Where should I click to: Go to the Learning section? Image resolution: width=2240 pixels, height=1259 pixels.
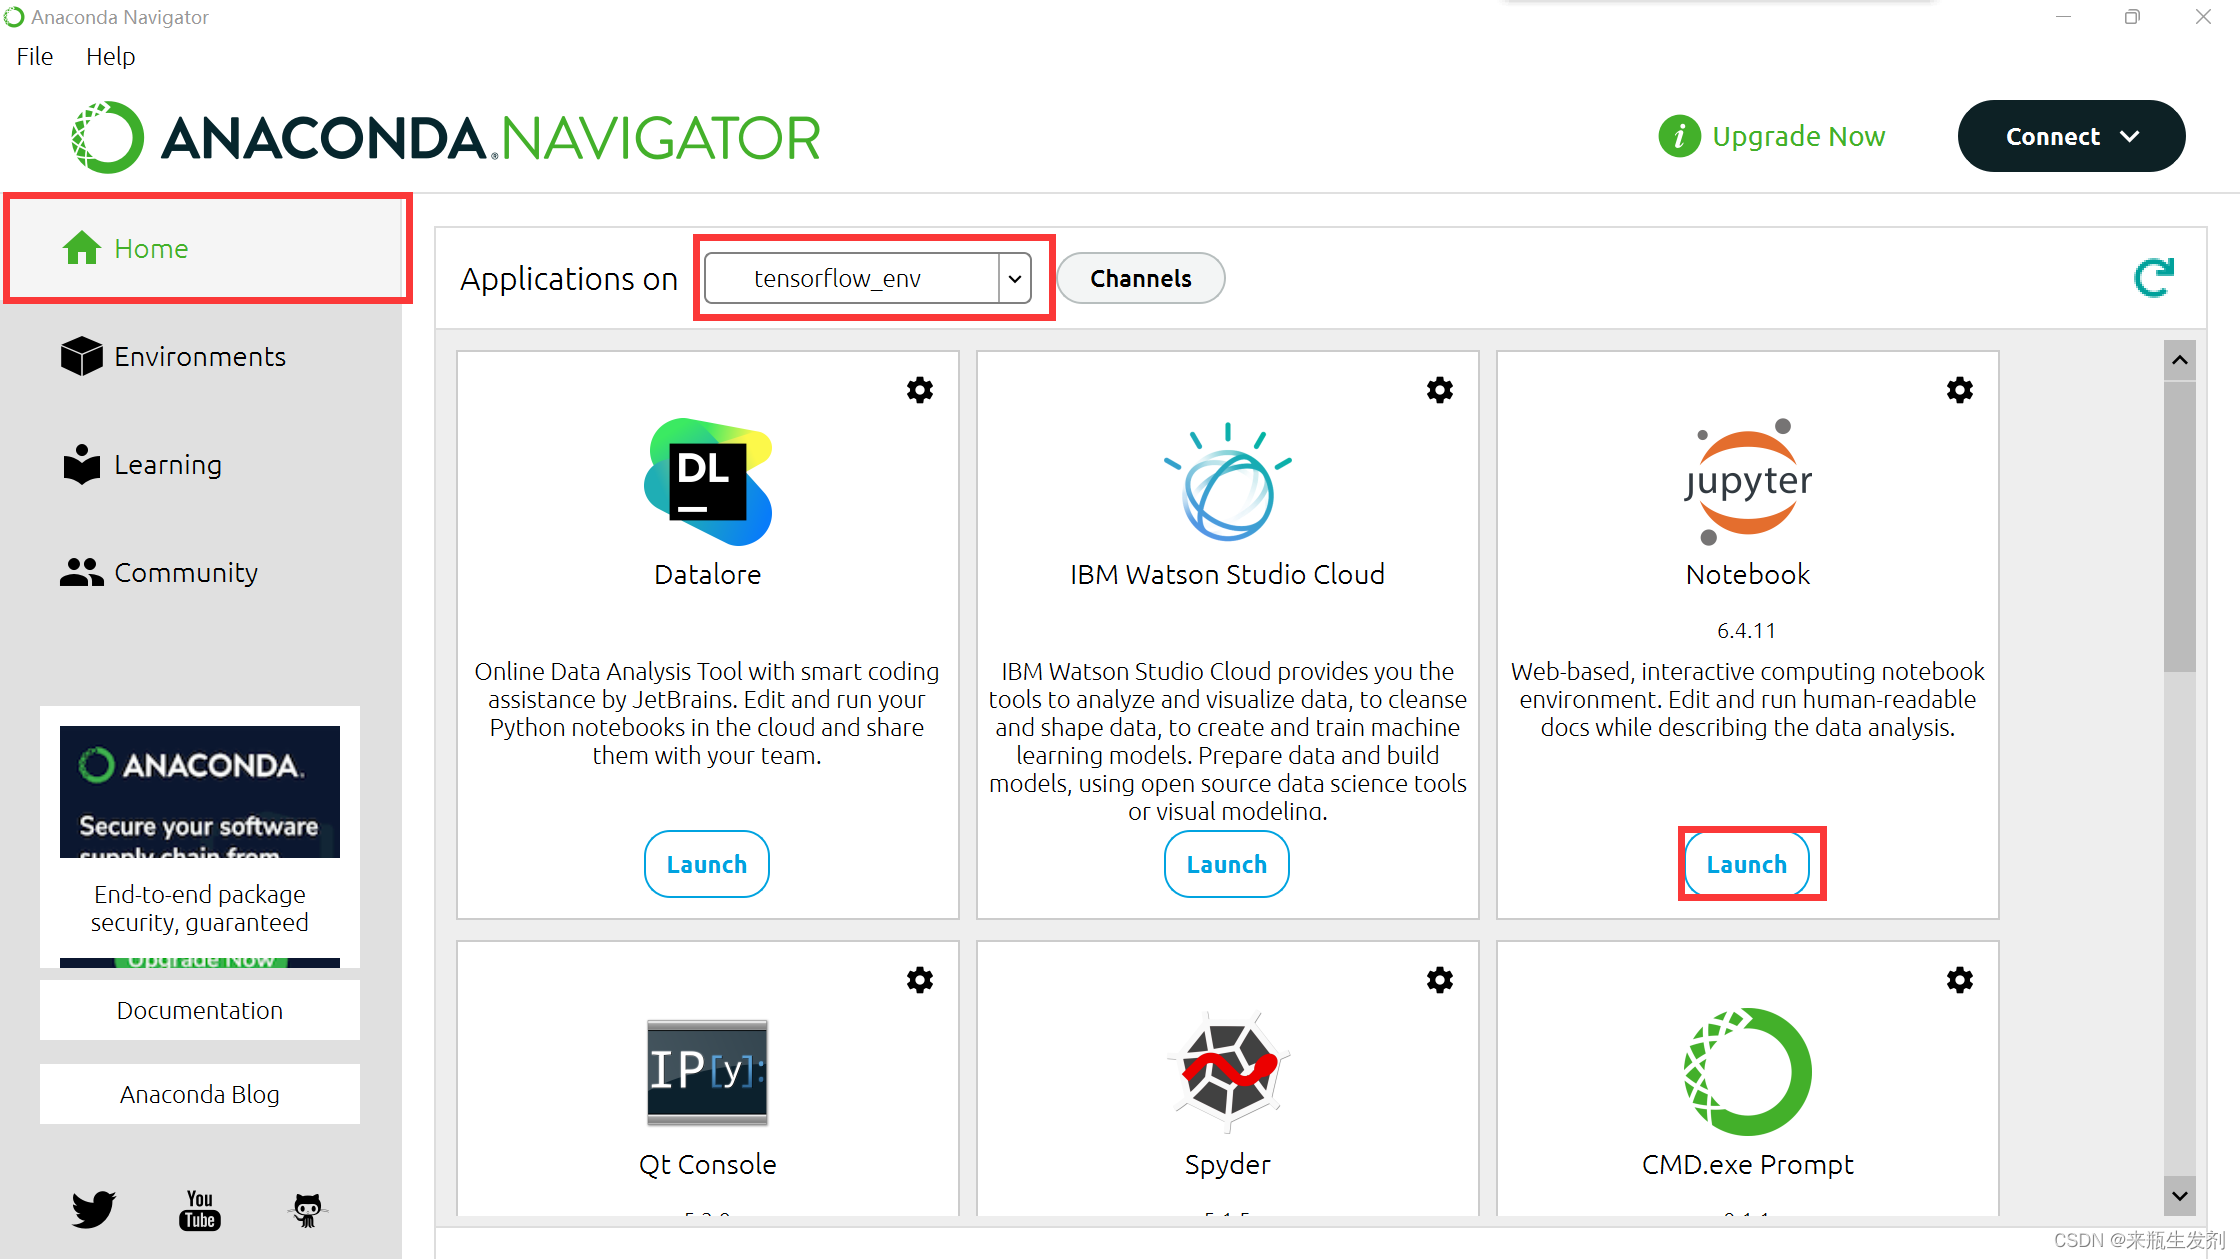(x=167, y=464)
